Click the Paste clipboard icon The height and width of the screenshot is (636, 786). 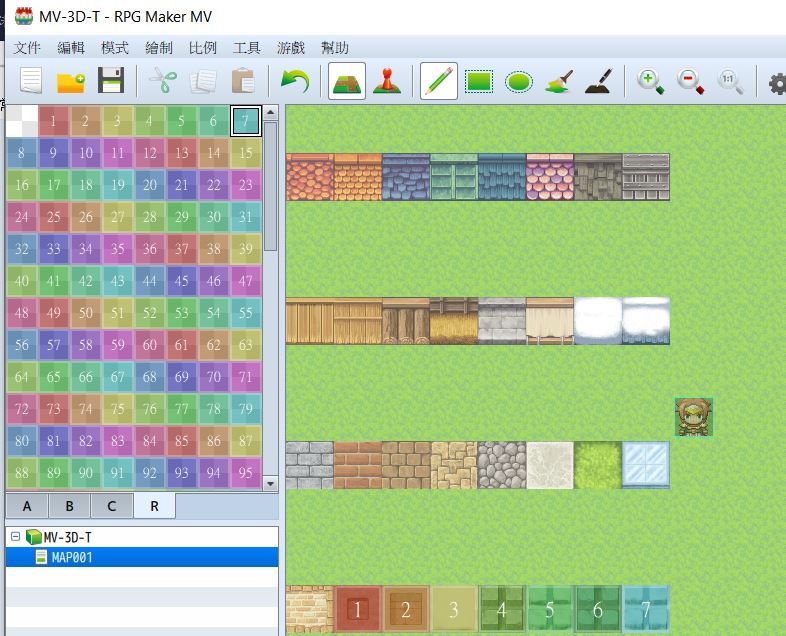[x=243, y=81]
